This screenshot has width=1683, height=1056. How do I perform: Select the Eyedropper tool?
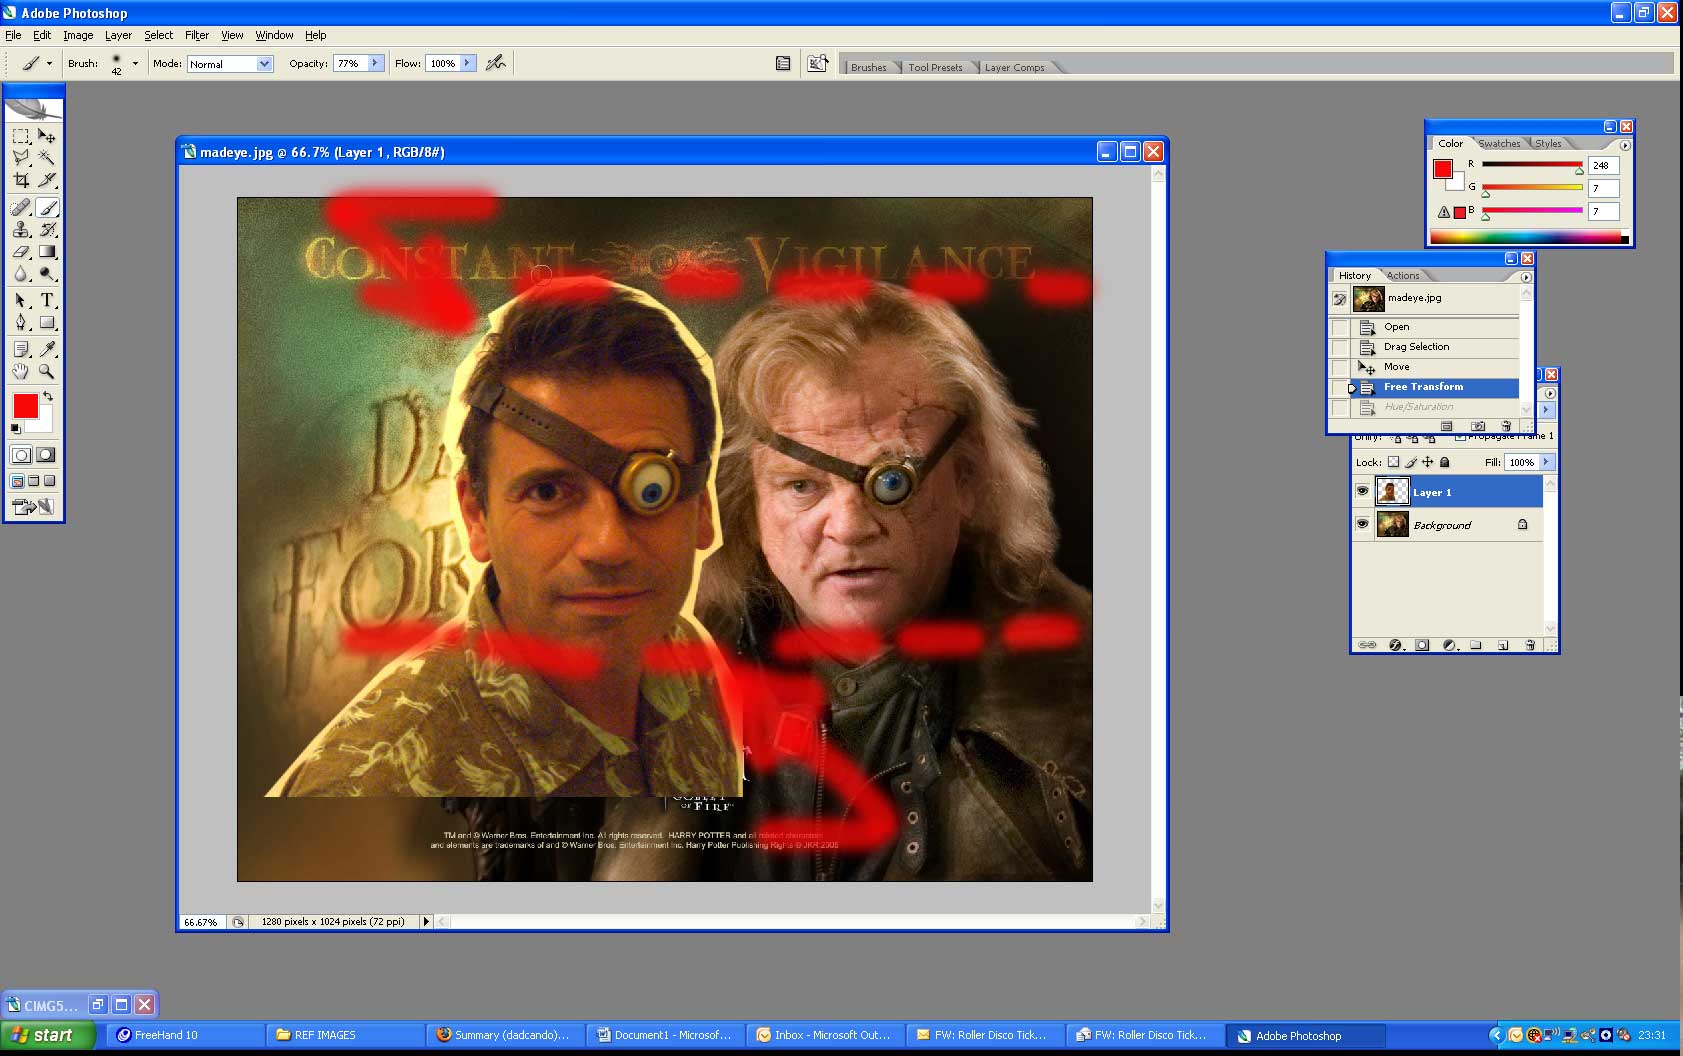[x=47, y=349]
